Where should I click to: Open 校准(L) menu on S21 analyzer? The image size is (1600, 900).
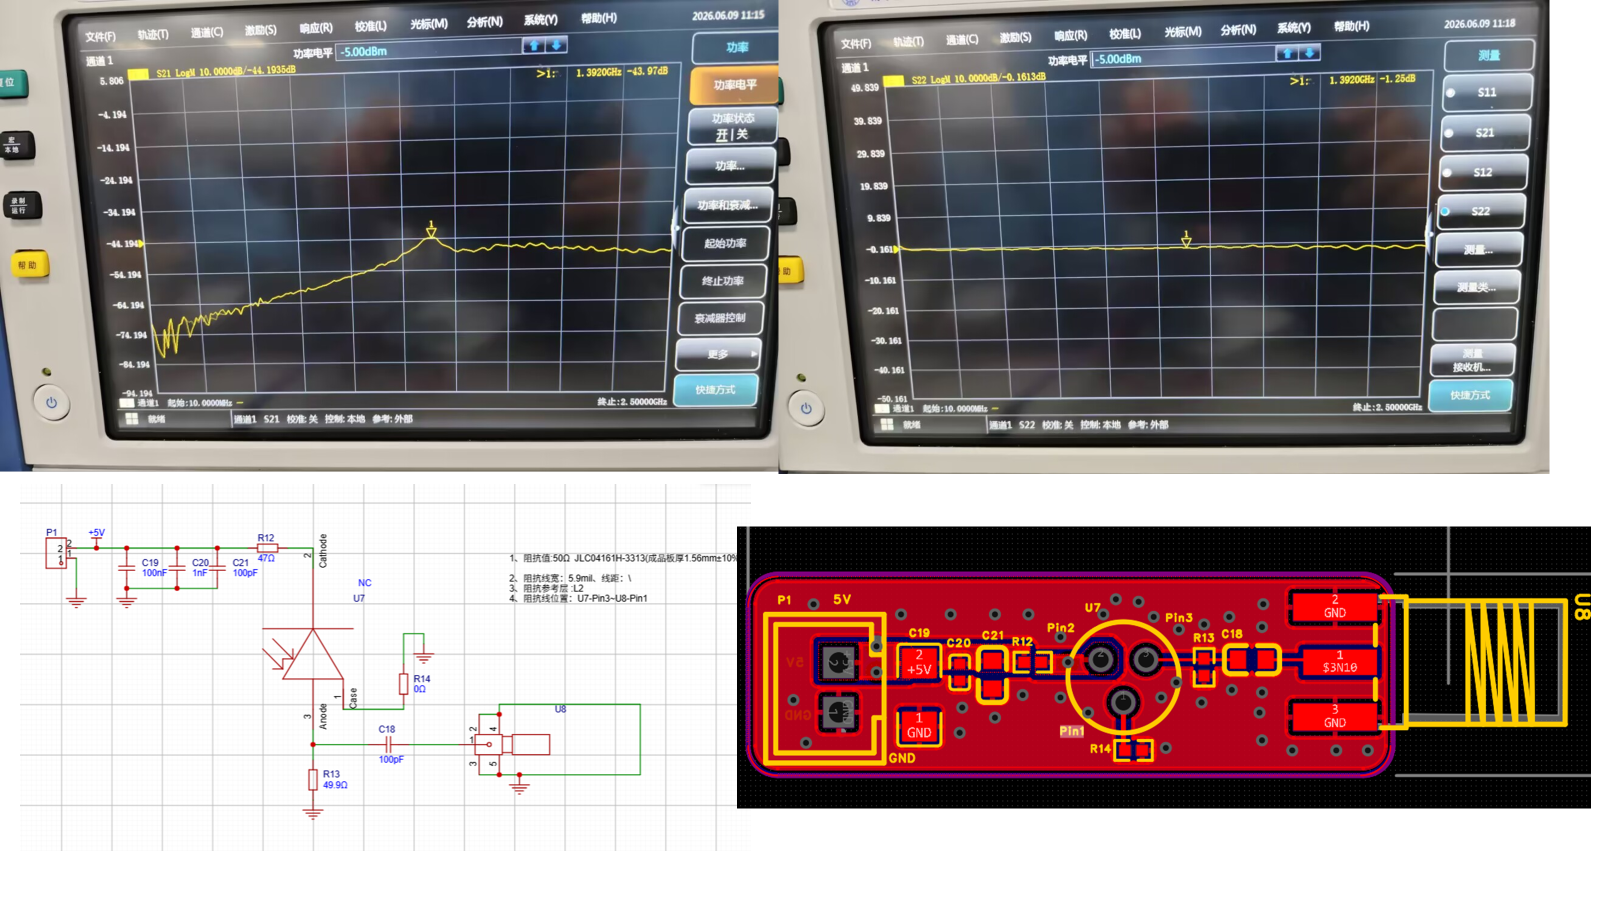point(370,26)
